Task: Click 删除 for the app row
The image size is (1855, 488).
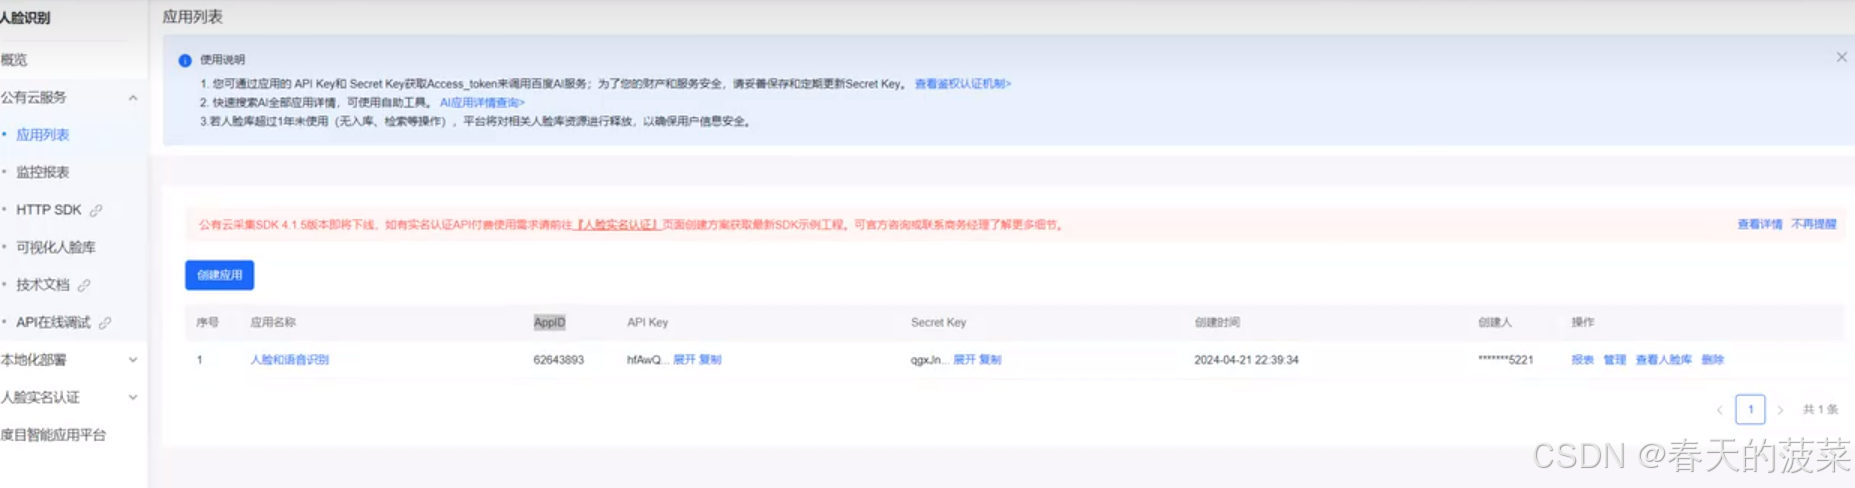Action: [x=1712, y=360]
